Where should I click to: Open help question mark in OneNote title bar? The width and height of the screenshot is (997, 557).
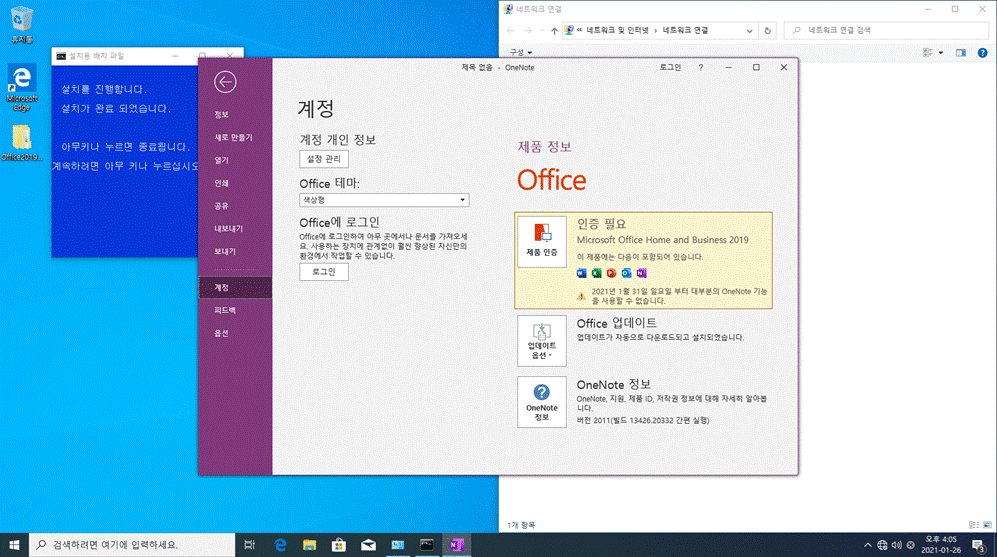[x=701, y=67]
